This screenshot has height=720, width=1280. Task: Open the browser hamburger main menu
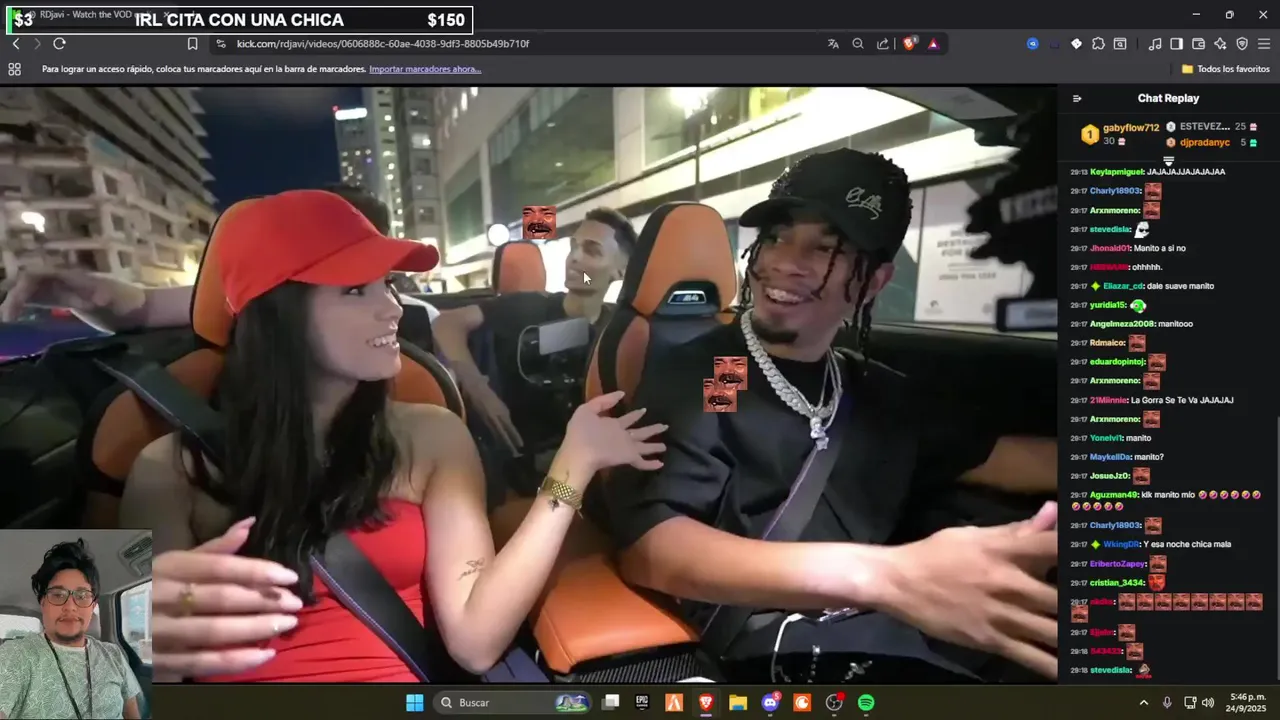[1264, 44]
